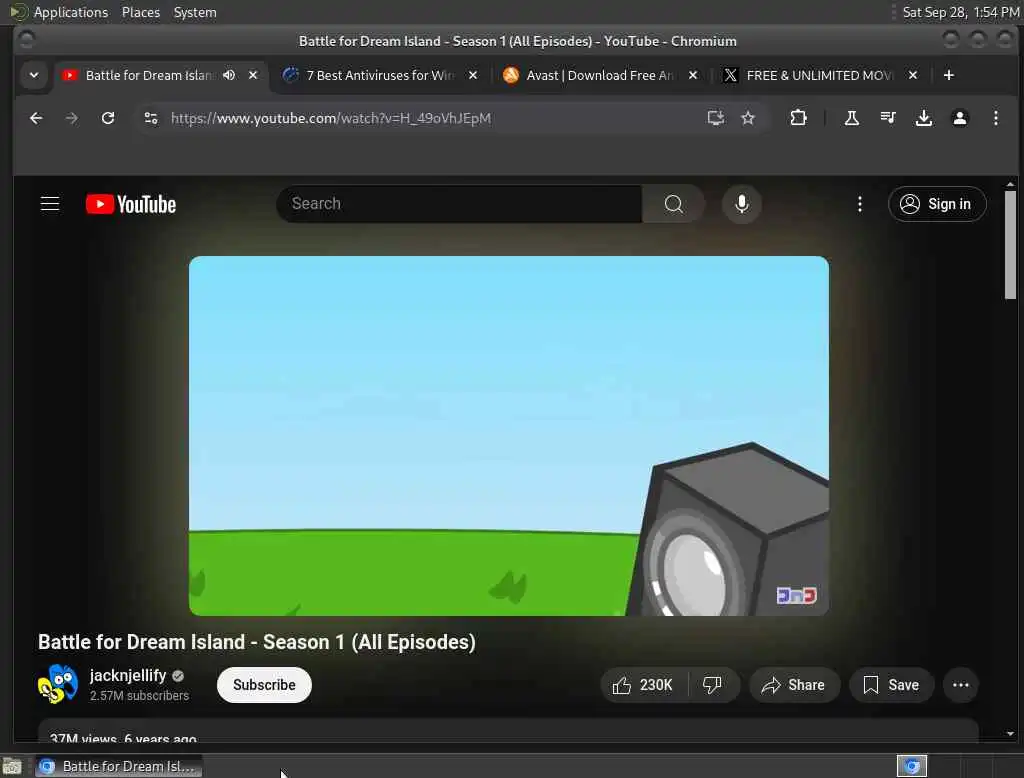Open site information icon in address bar

pos(151,118)
